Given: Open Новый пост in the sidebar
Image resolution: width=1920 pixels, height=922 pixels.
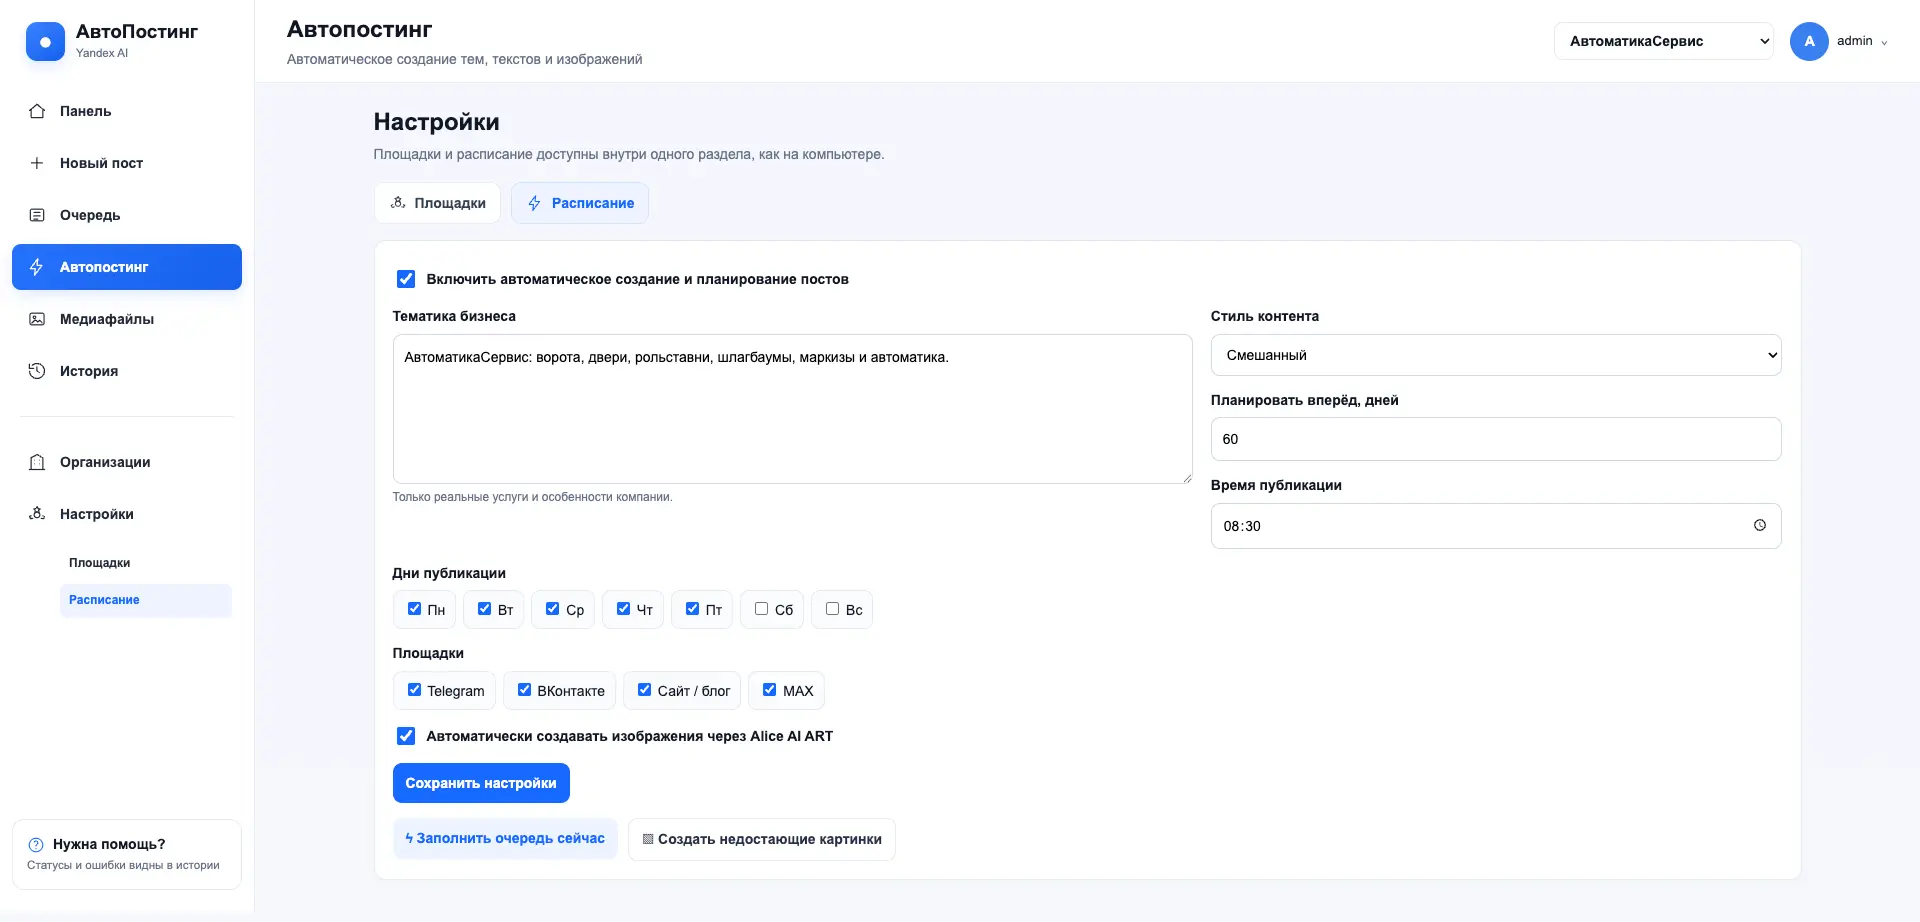Looking at the screenshot, I should pyautogui.click(x=127, y=163).
